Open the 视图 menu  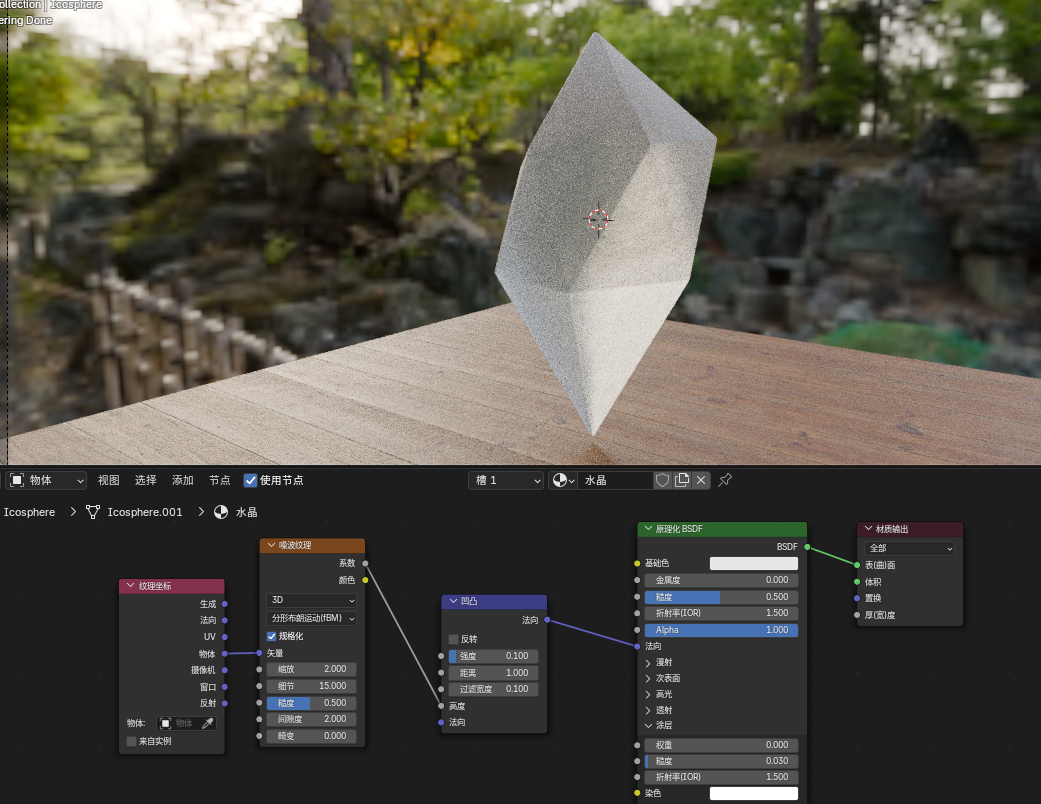click(109, 480)
